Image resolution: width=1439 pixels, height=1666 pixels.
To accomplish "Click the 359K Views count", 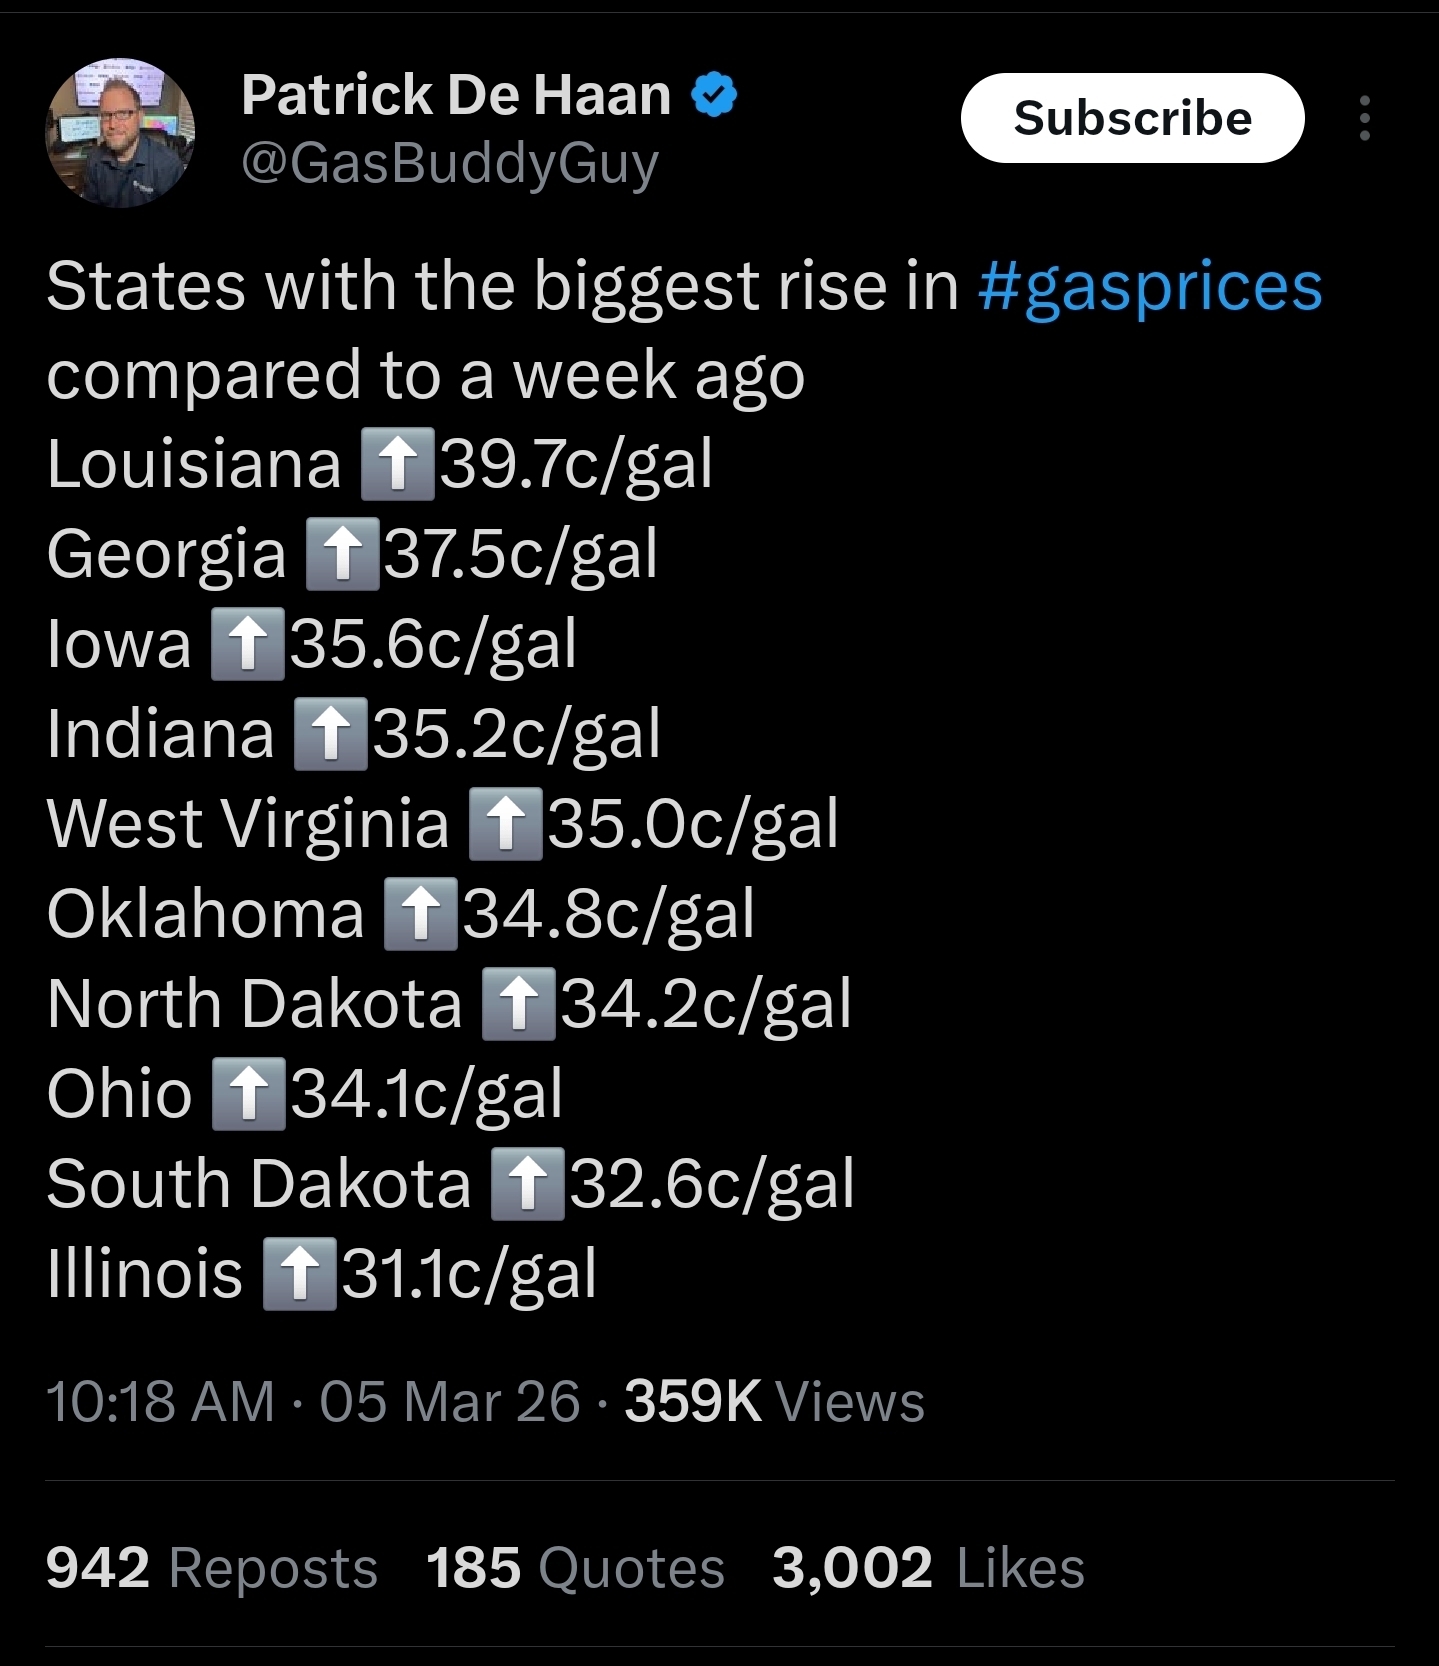I will pos(774,1401).
